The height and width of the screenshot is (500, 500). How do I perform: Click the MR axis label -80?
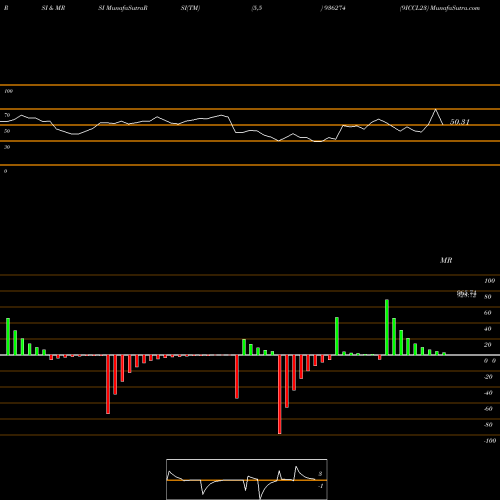pyautogui.click(x=488, y=425)
